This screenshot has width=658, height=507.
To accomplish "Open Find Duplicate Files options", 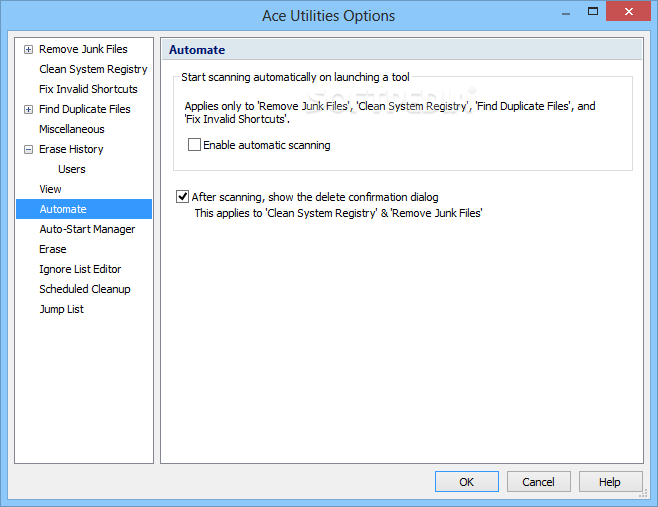I will tap(85, 109).
